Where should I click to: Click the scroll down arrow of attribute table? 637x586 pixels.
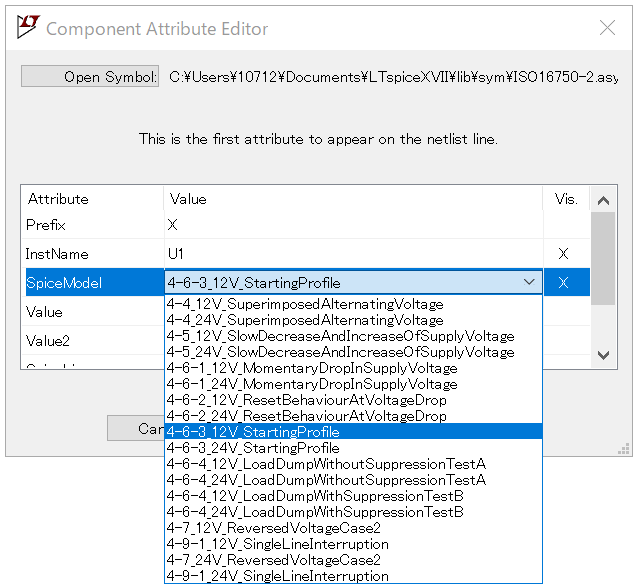[x=603, y=355]
